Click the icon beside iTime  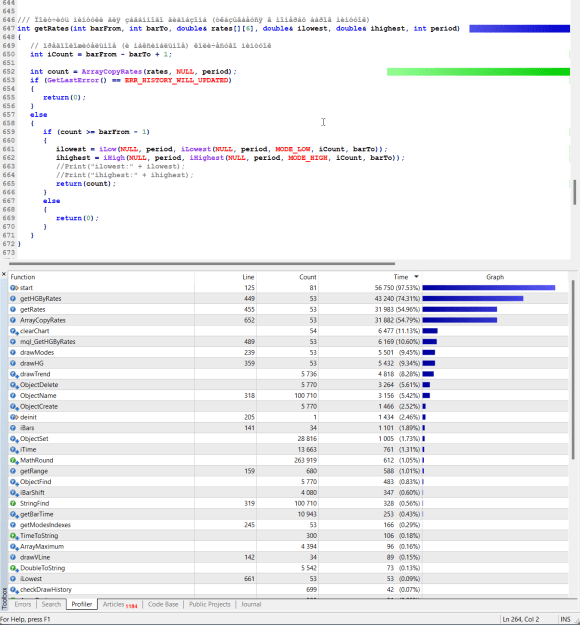coord(14,449)
